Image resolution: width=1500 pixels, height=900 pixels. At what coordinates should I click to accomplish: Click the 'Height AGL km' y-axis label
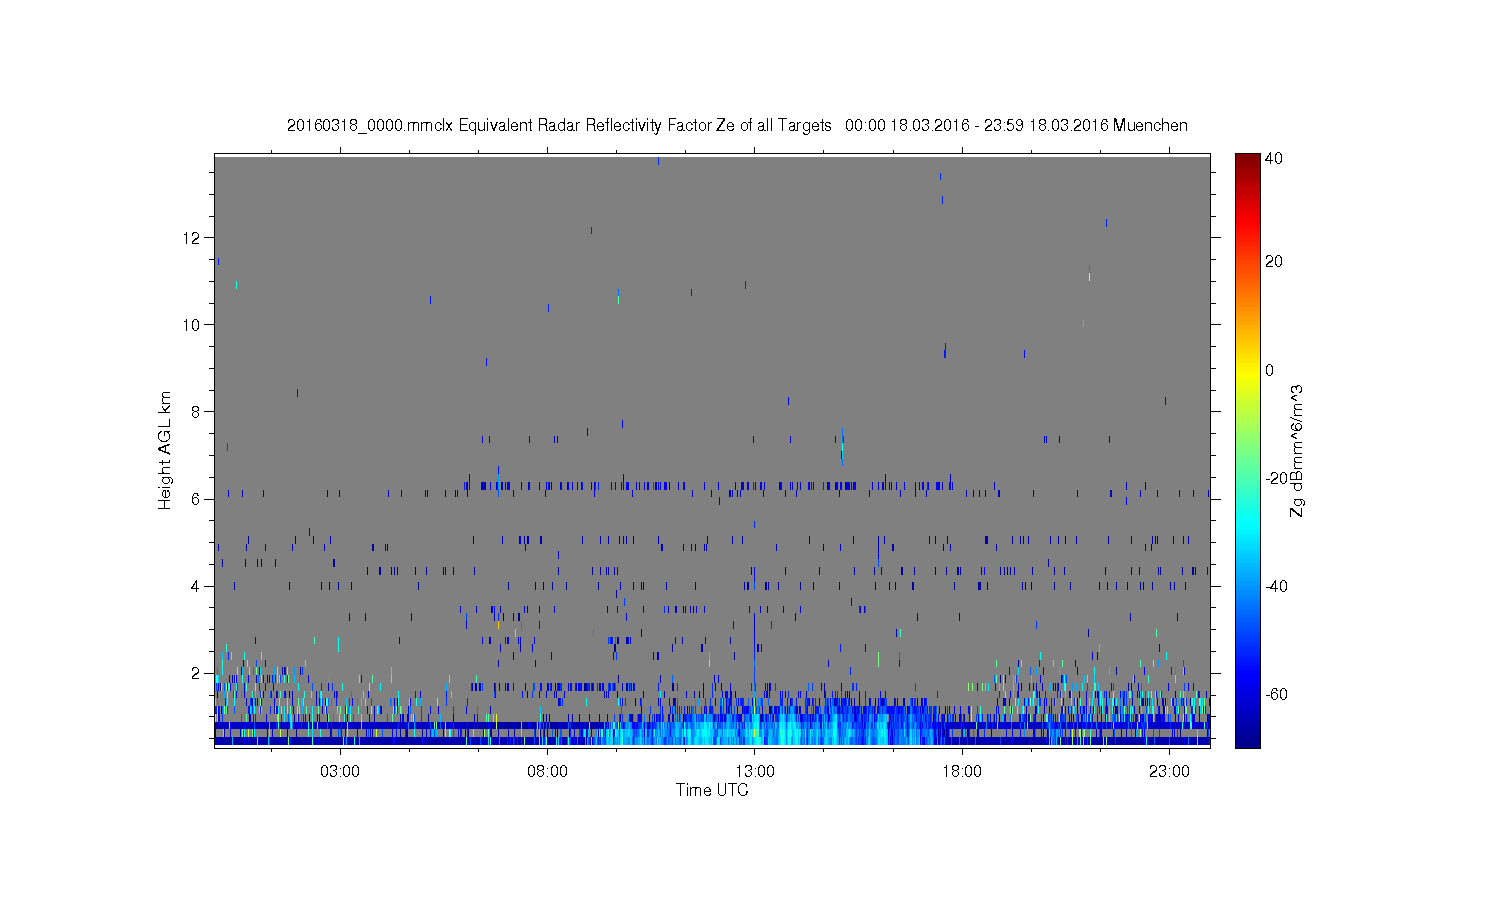tap(165, 450)
